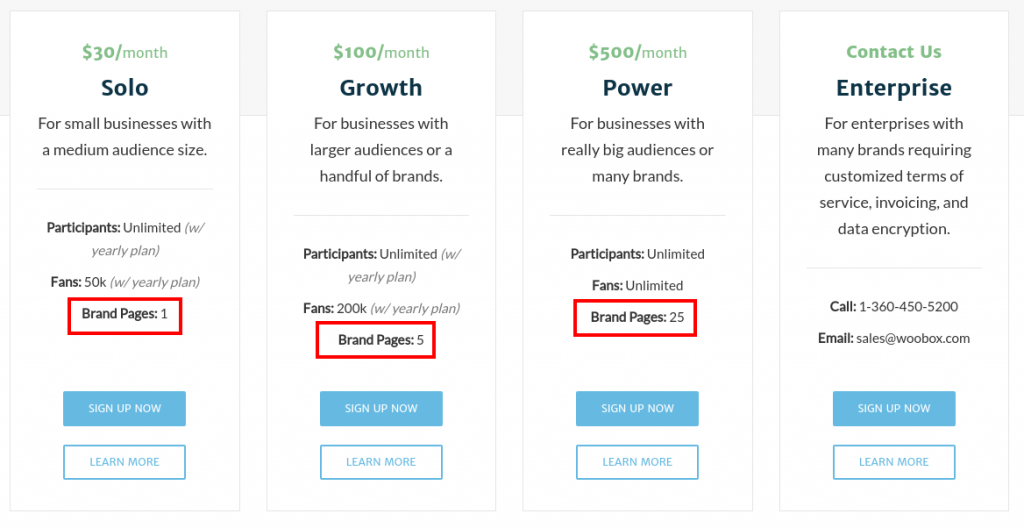Select the Enterprise plan heading
1024x528 pixels.
tap(893, 88)
